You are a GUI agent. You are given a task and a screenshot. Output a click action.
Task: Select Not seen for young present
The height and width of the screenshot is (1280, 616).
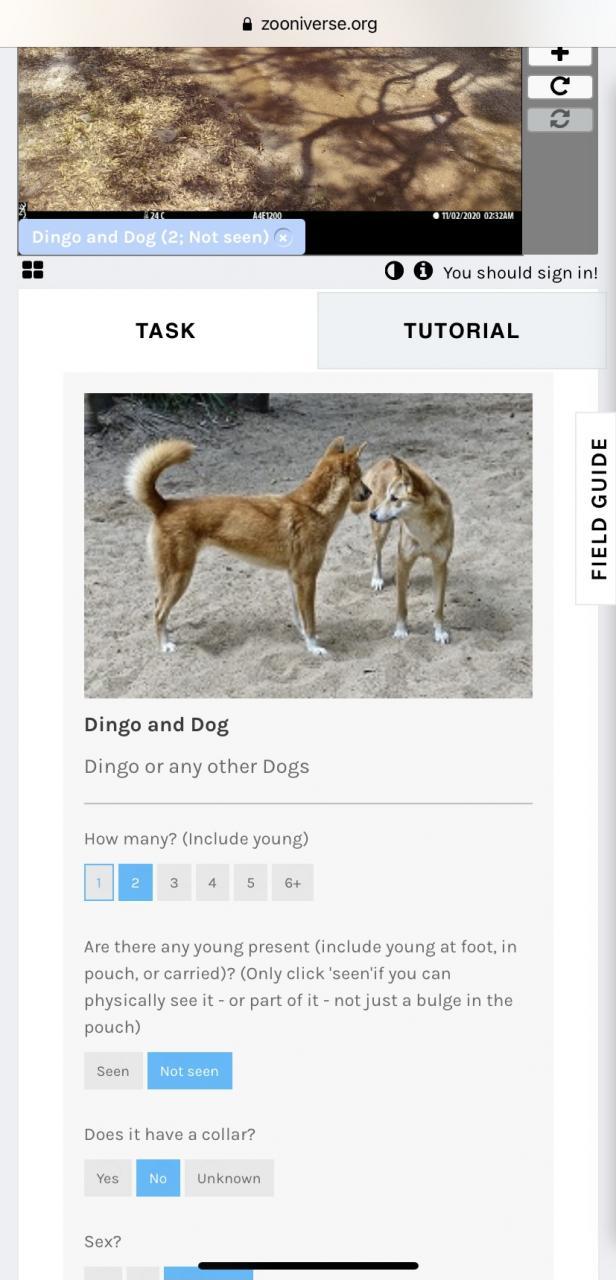coord(189,1071)
